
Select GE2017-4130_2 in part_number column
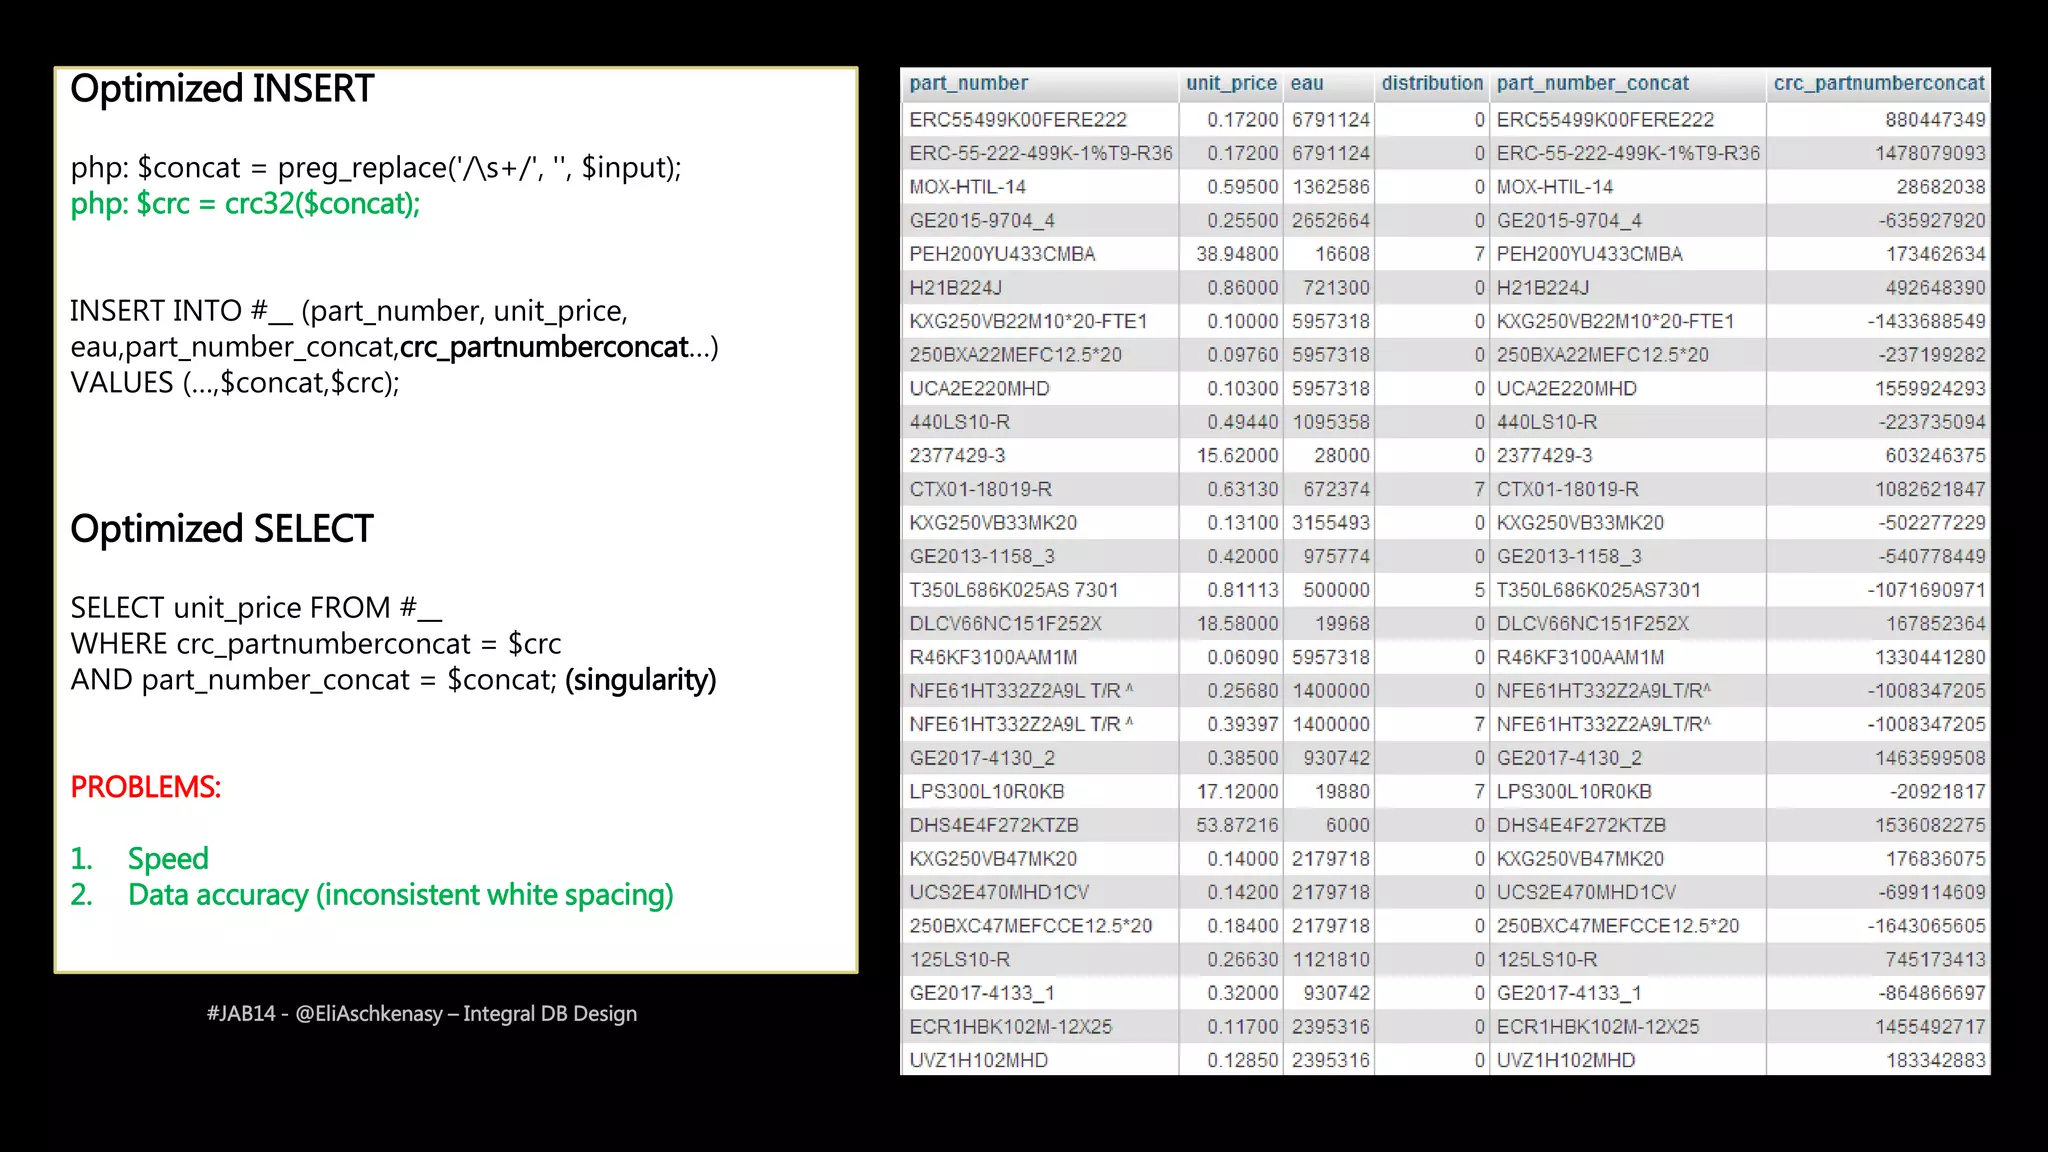click(x=982, y=758)
